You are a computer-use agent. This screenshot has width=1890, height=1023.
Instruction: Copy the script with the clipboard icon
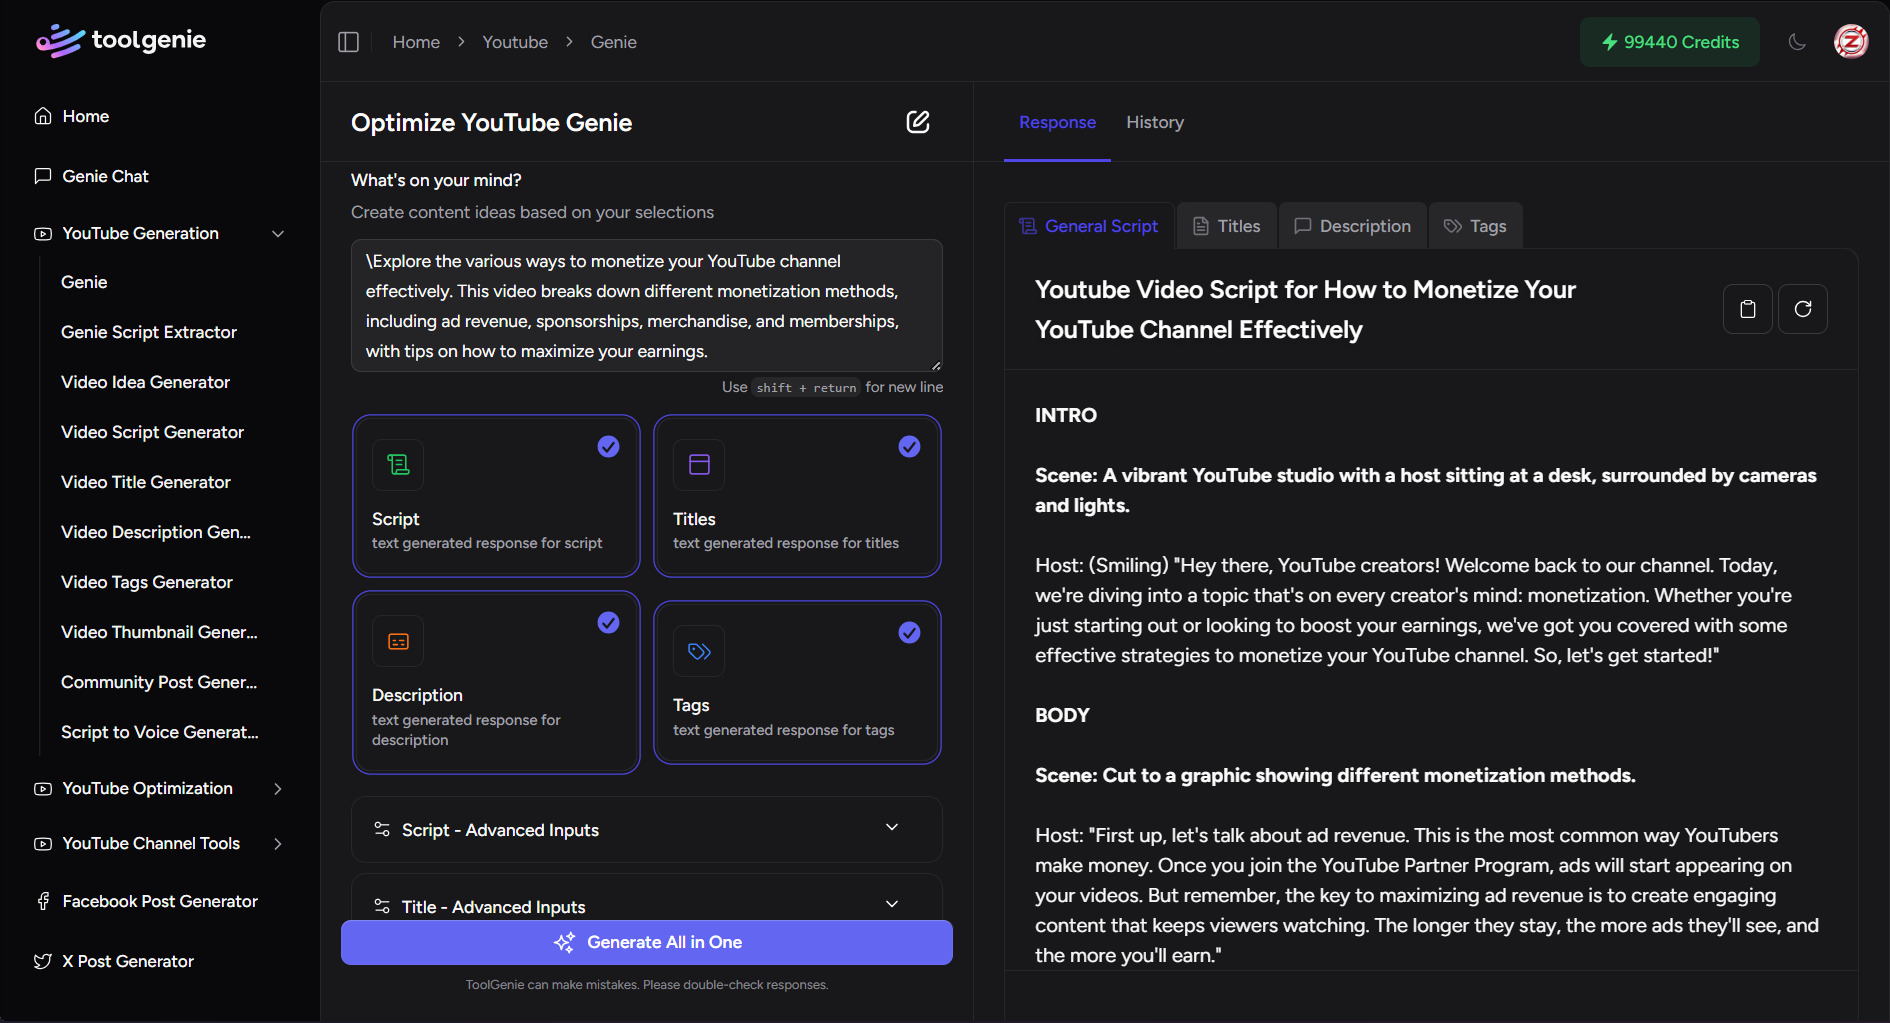tap(1747, 309)
